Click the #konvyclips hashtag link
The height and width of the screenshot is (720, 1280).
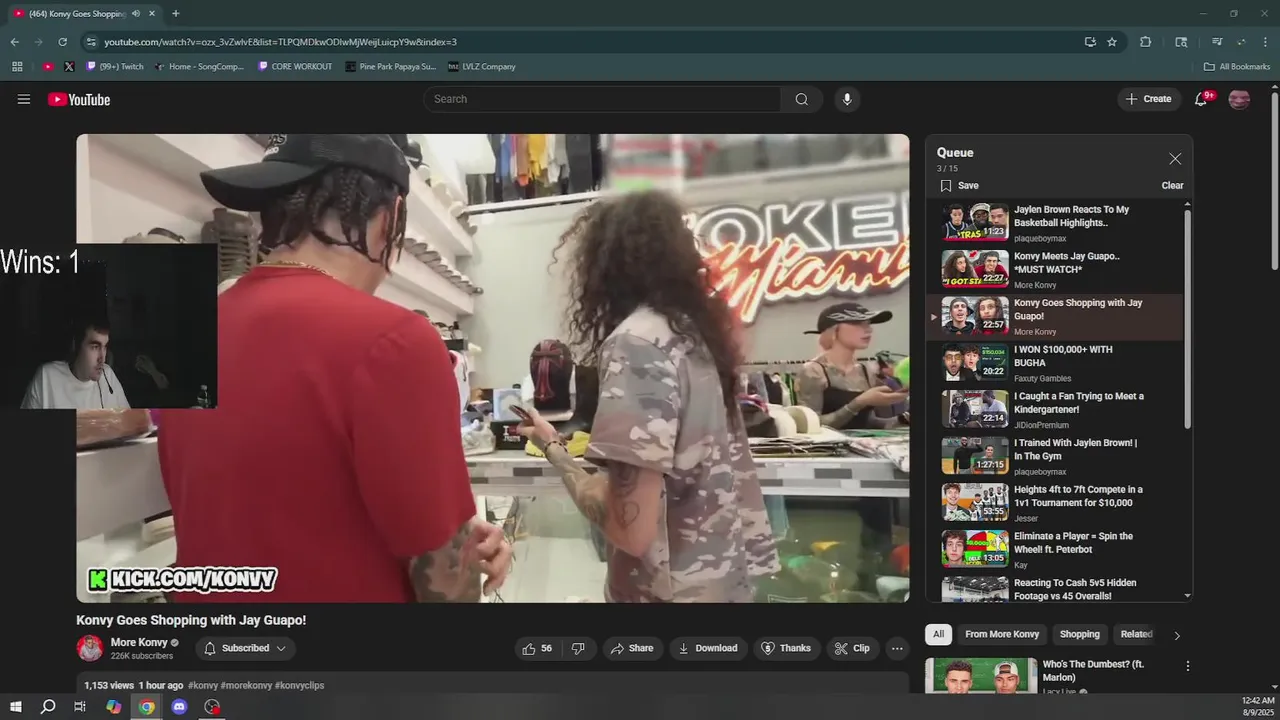point(300,686)
